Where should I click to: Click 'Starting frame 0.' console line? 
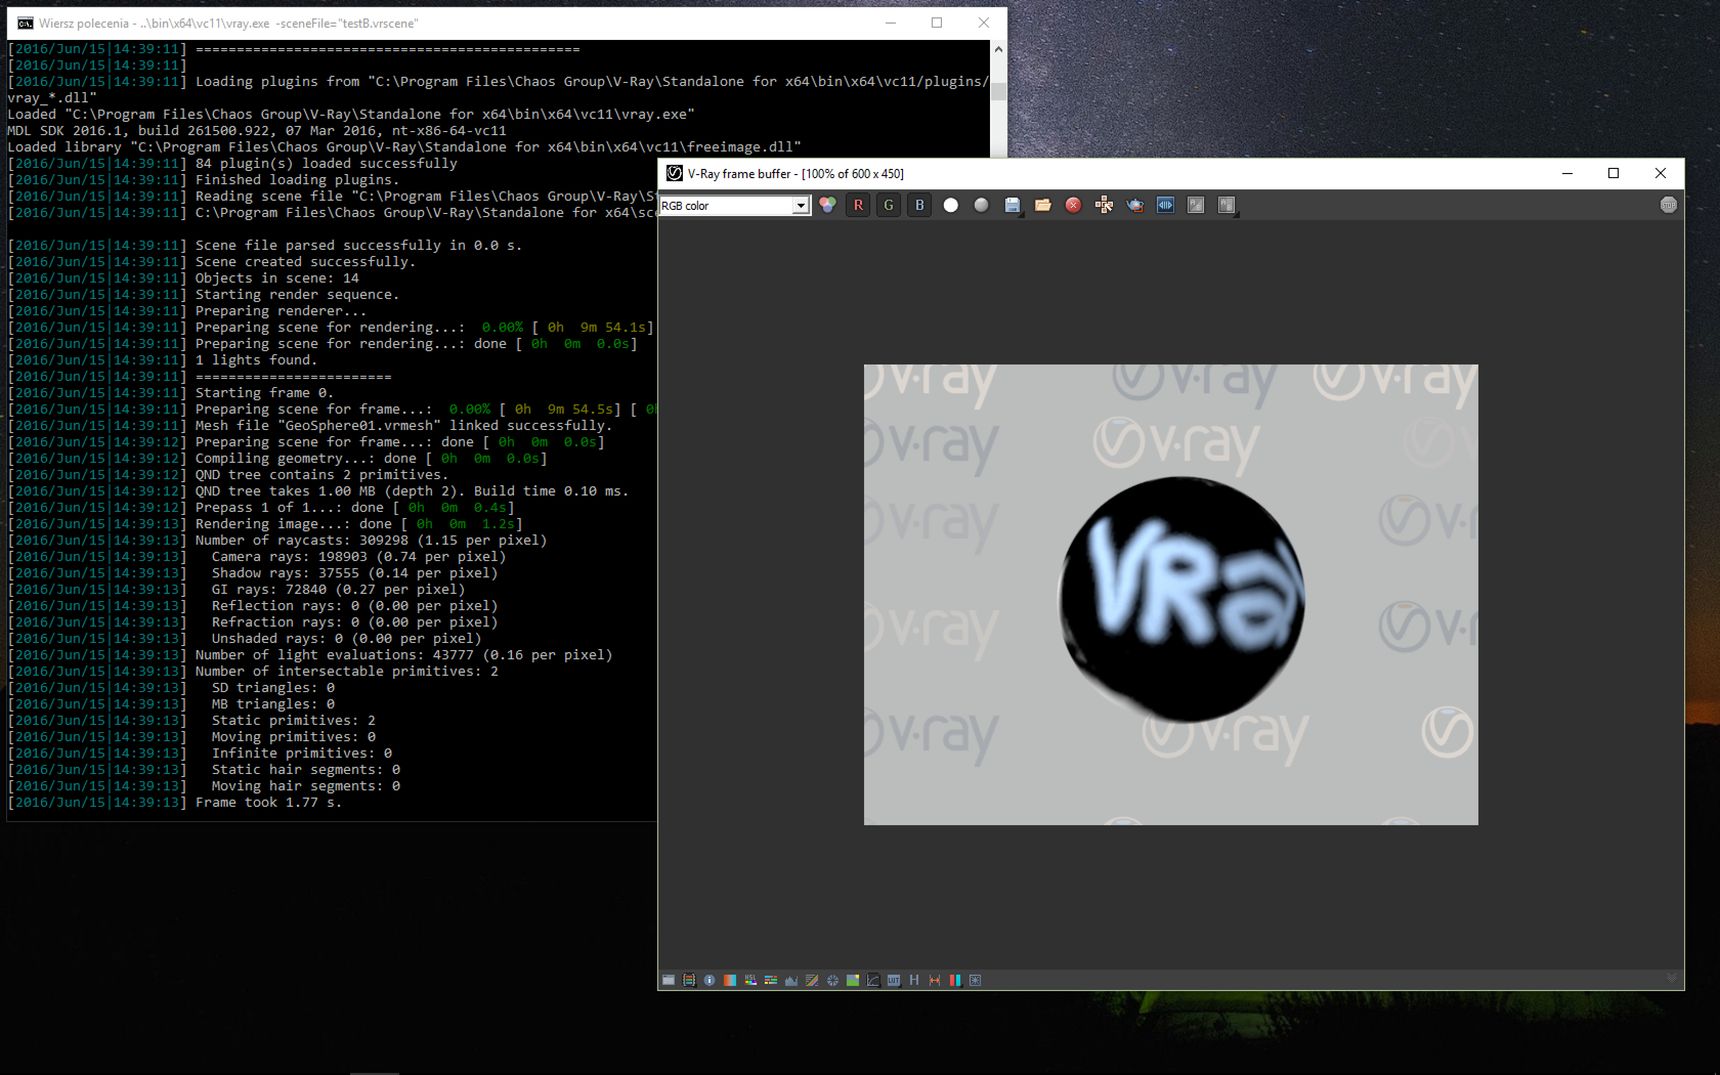click(x=264, y=393)
